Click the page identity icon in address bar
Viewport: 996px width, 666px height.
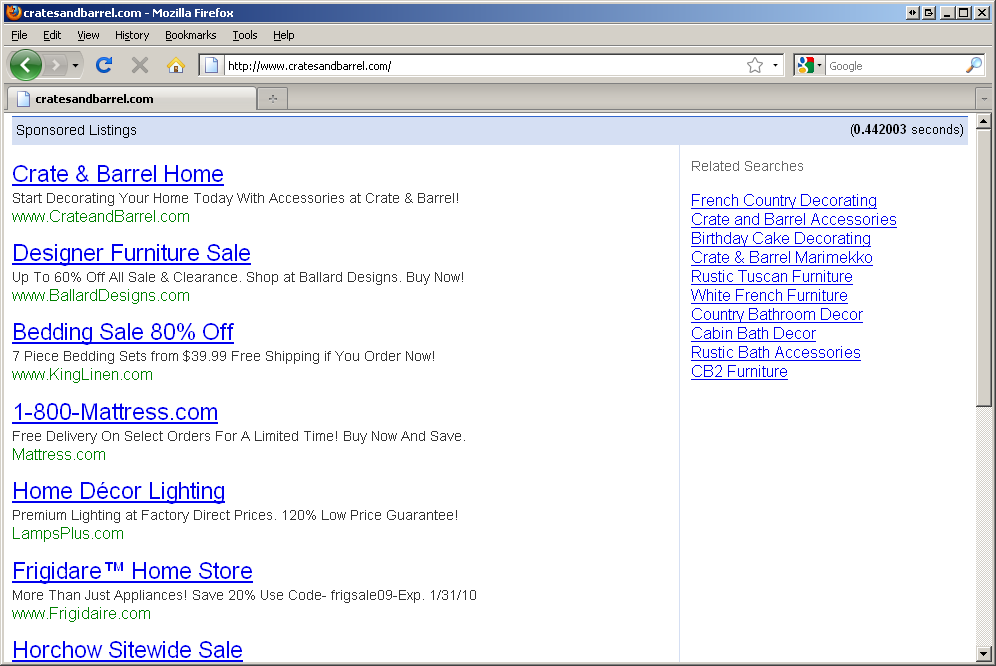tap(212, 65)
